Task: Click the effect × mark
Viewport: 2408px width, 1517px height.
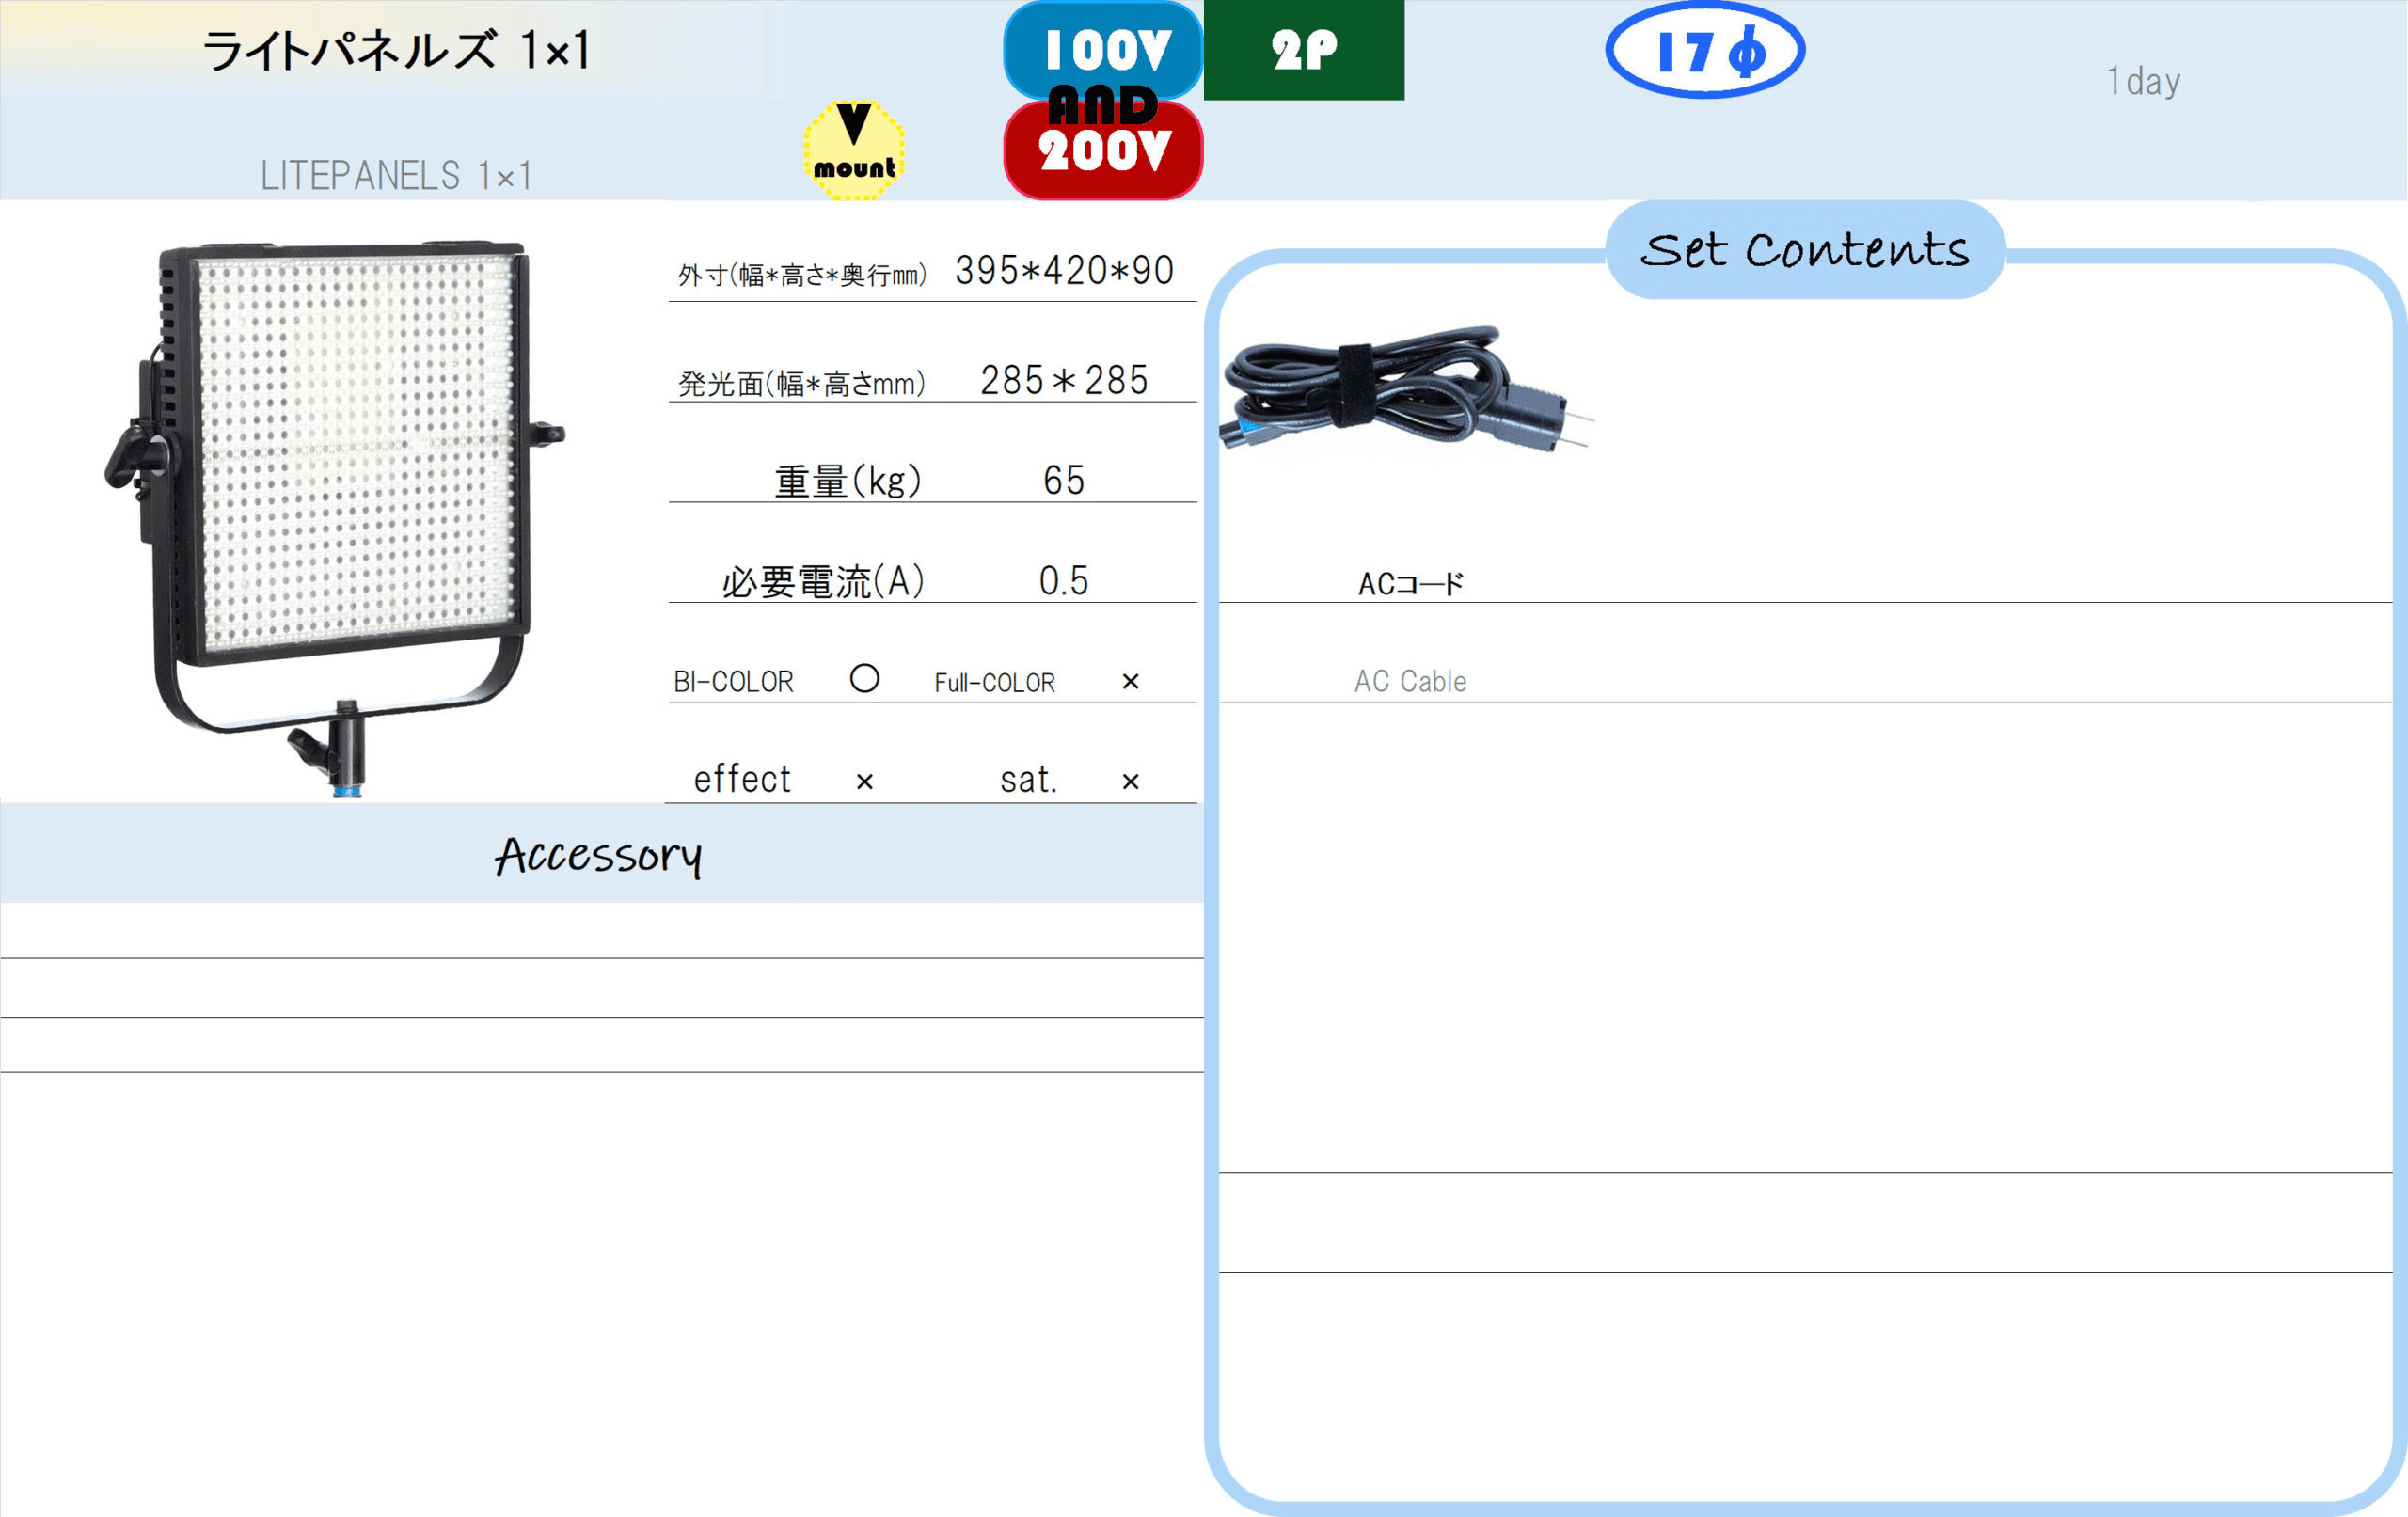Action: pos(865,782)
